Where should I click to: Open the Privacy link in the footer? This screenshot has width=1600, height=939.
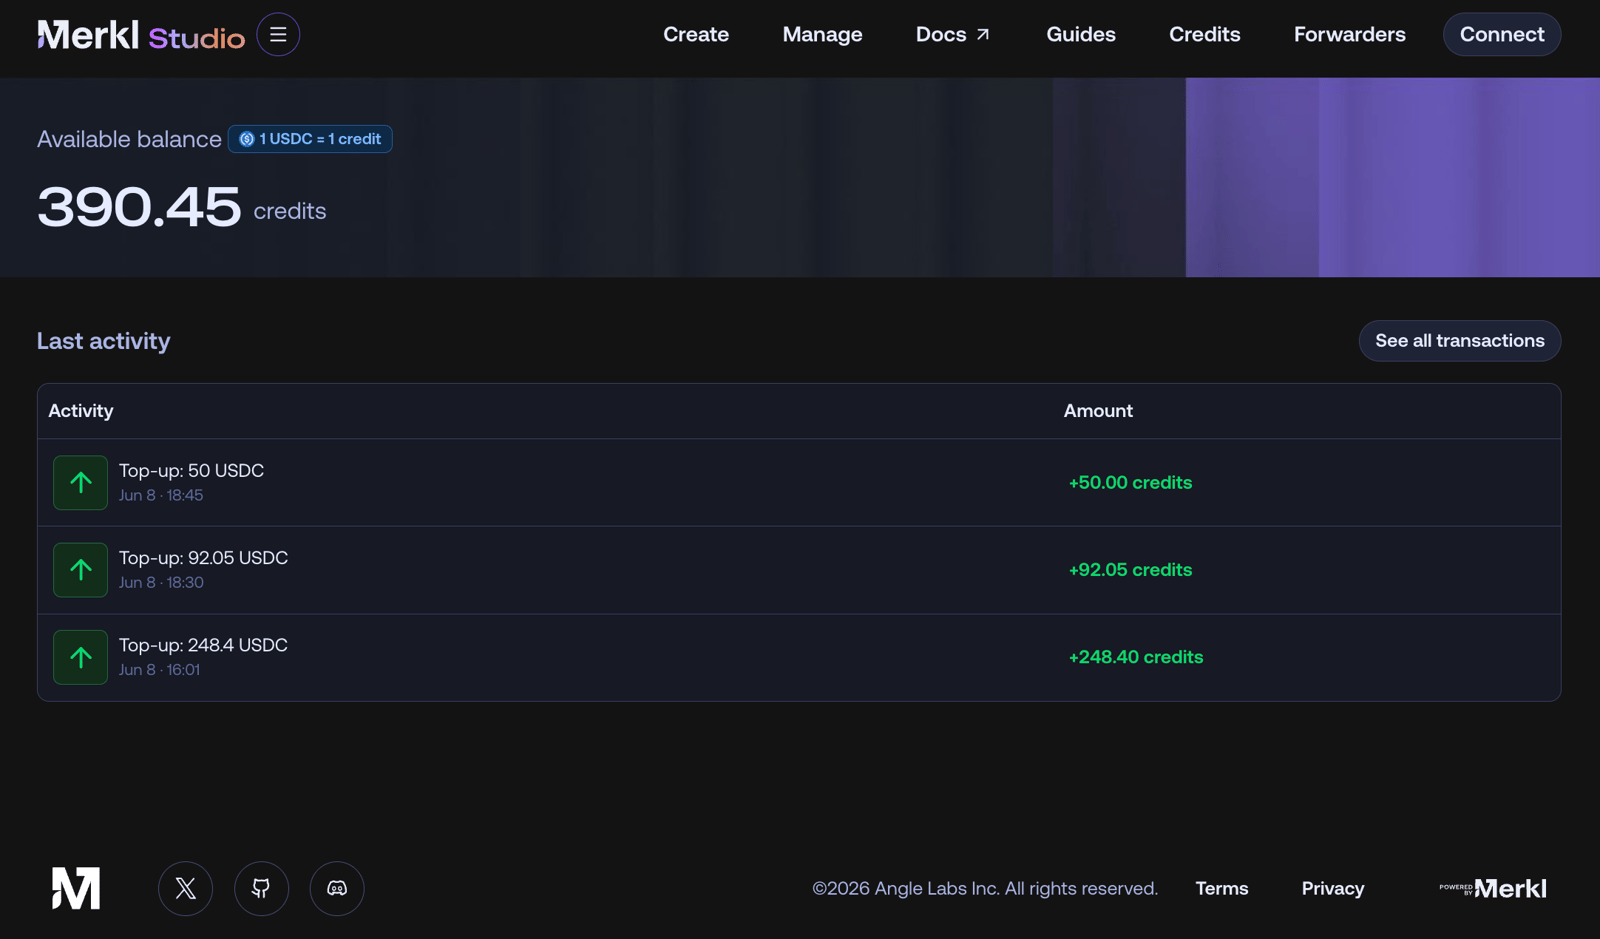point(1333,888)
